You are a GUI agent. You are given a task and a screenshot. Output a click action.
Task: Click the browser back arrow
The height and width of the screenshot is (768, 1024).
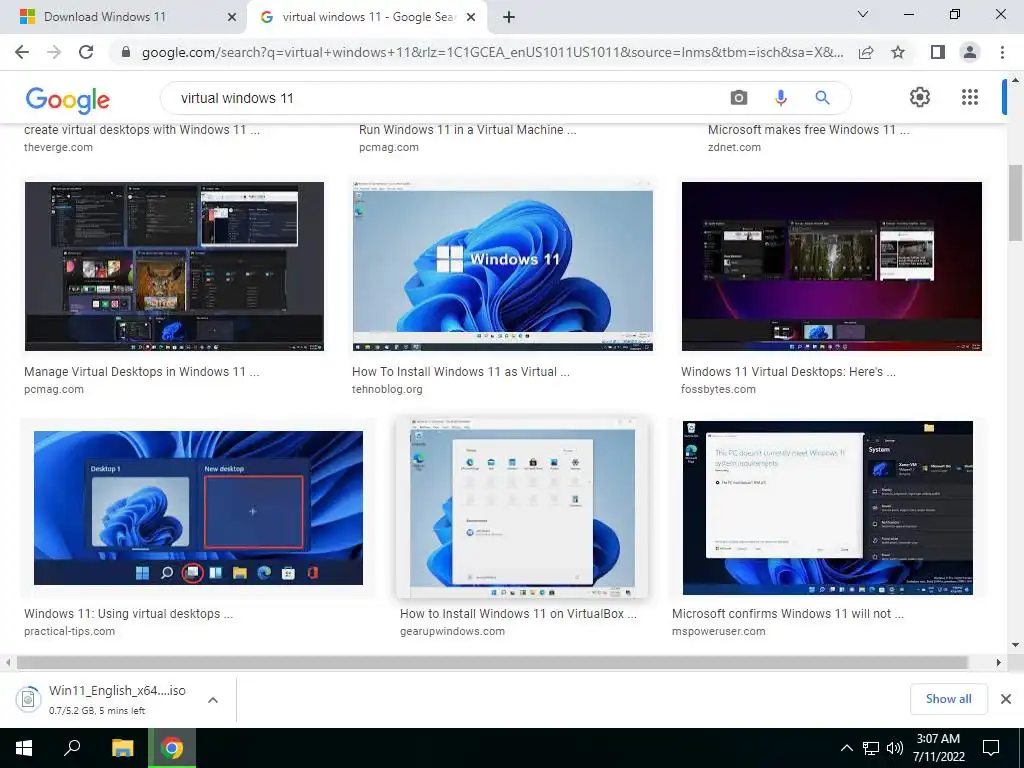[22, 52]
